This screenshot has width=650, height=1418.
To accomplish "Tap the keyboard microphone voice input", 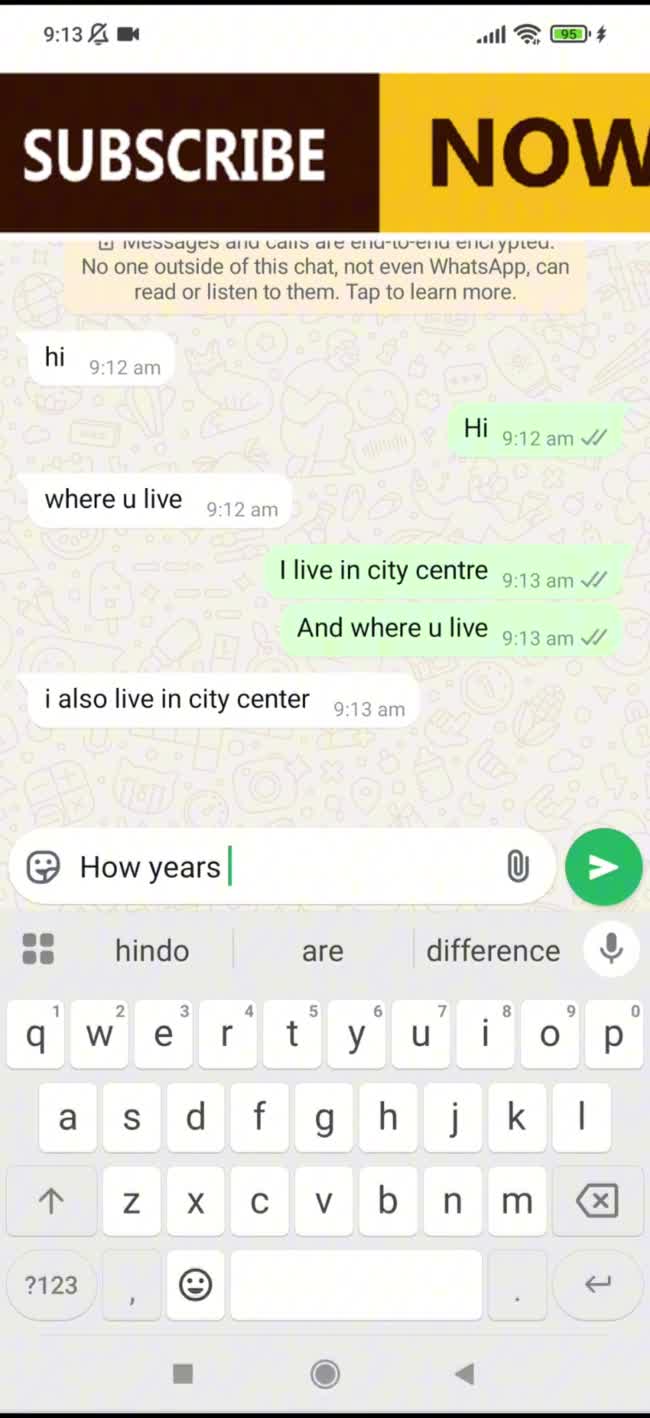I will pyautogui.click(x=611, y=949).
